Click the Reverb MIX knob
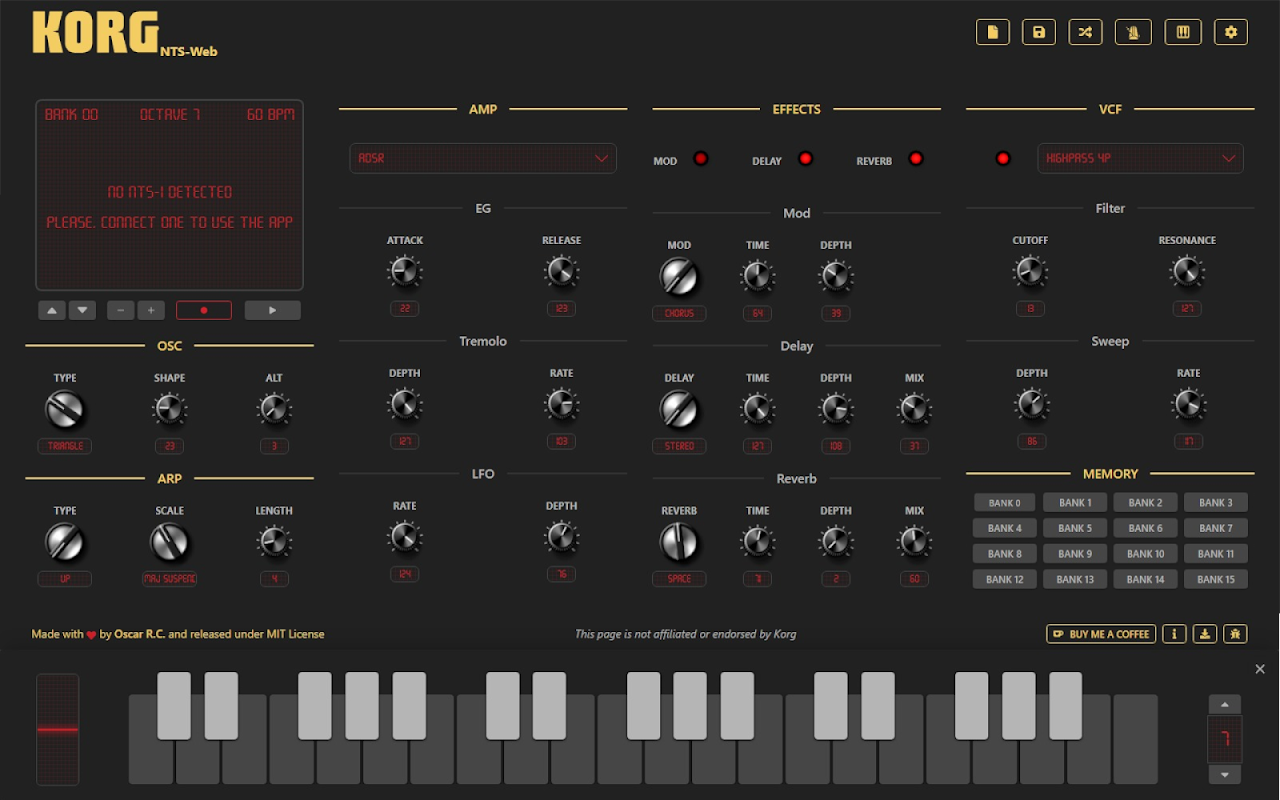Image resolution: width=1280 pixels, height=800 pixels. 914,542
